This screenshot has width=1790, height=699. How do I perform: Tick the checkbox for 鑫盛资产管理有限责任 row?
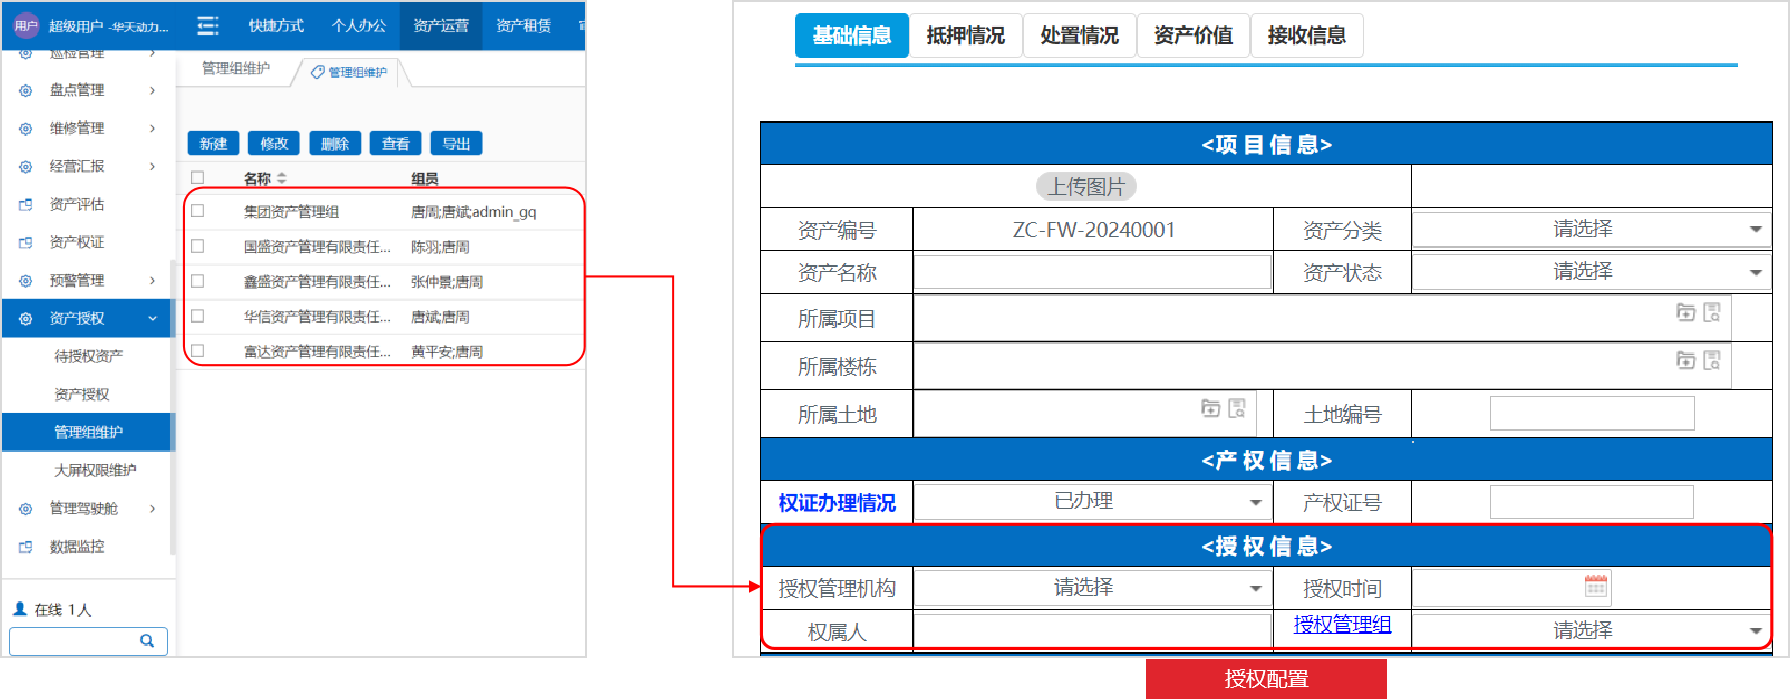coord(198,281)
